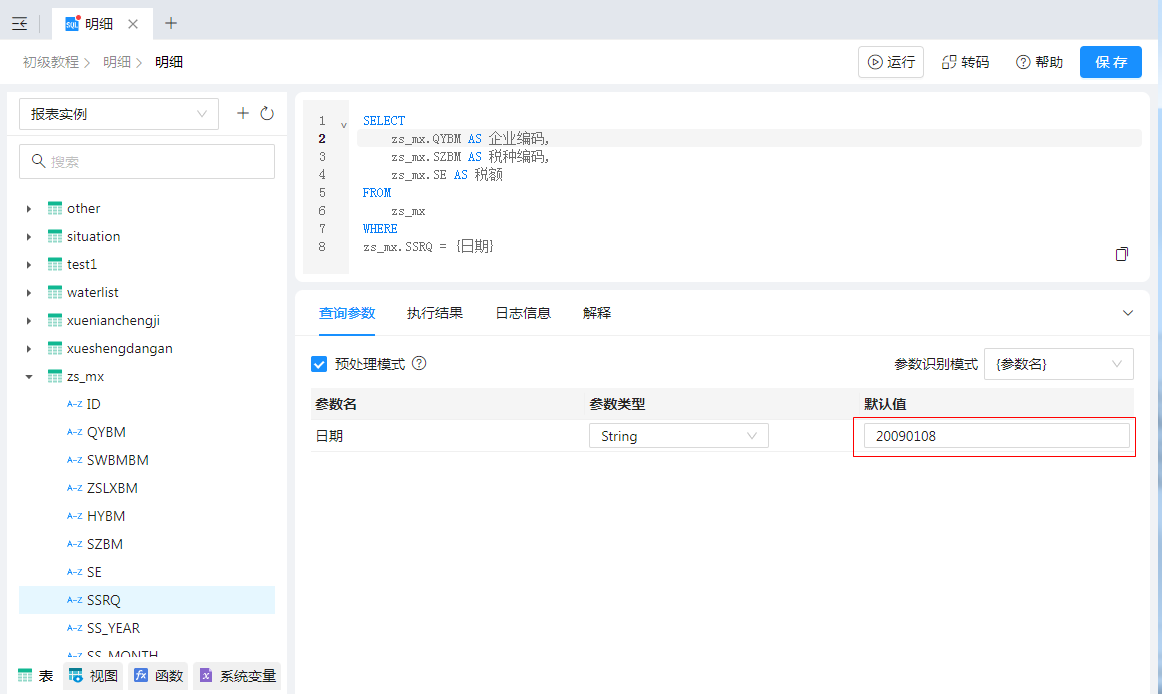Collapse the bottom panel with the chevron icon
Viewport: 1162px width, 694px height.
1128,313
